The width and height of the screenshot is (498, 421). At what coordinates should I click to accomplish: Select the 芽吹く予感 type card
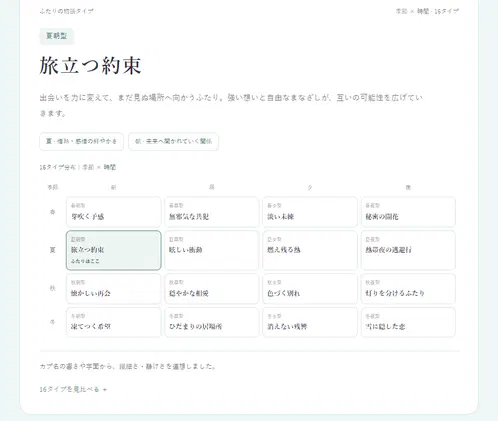pos(114,212)
